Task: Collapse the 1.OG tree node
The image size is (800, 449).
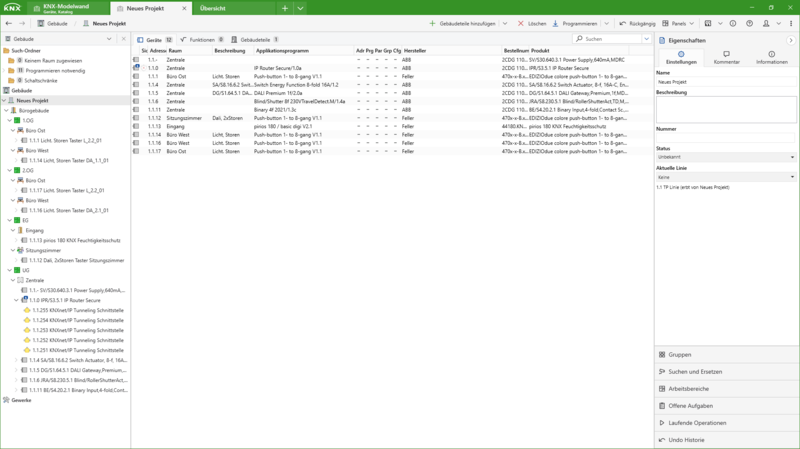Action: 9,120
